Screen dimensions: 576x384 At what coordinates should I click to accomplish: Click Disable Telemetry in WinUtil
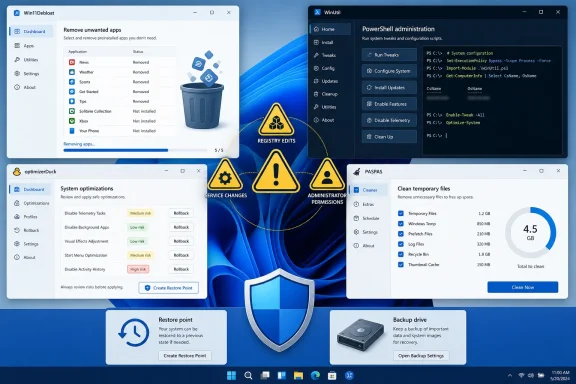[x=389, y=120]
